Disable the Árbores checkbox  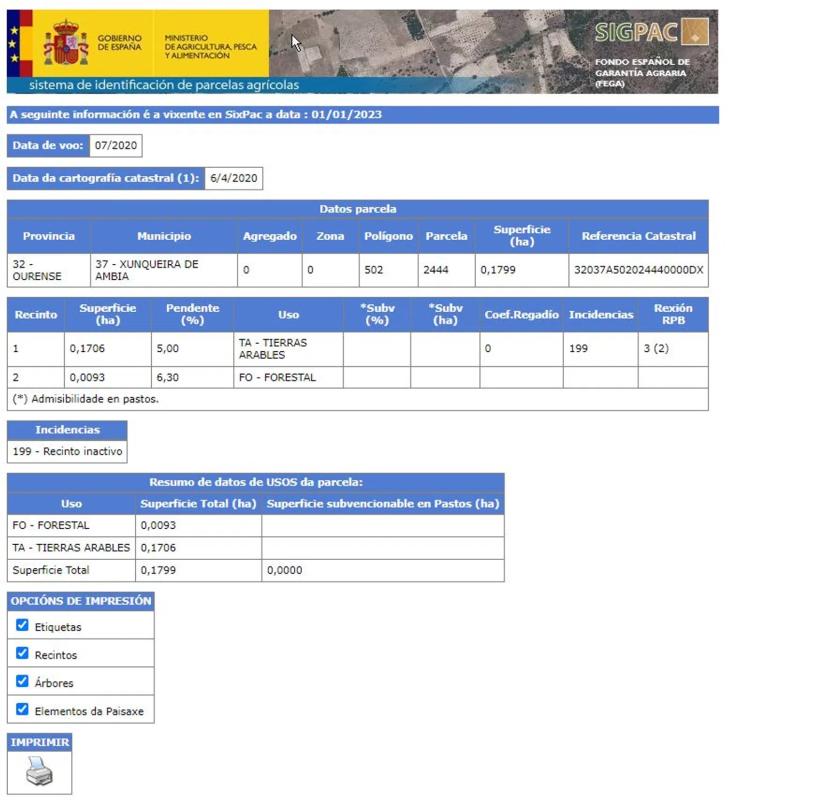tap(22, 682)
